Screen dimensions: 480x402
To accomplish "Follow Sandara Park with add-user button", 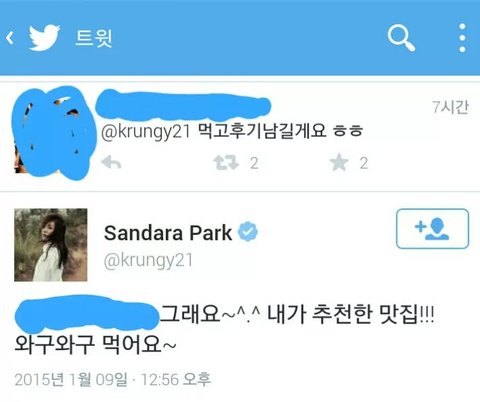I will point(432,229).
